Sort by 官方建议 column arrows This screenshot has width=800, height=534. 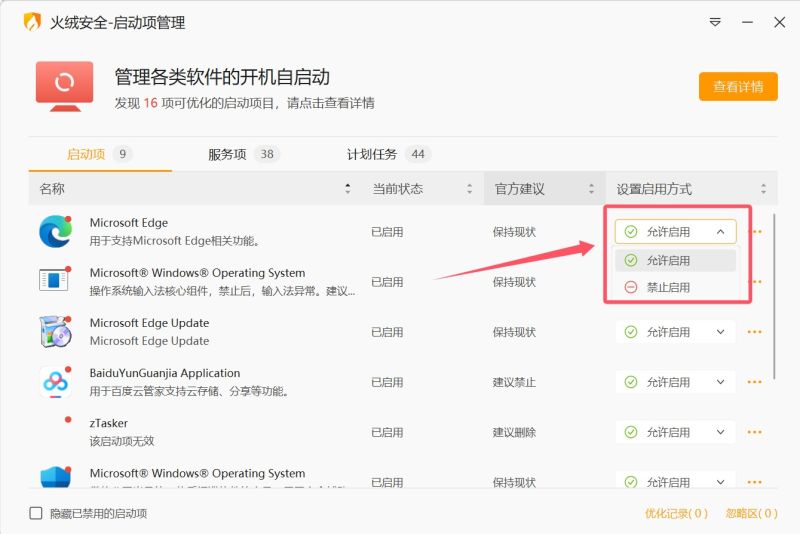point(591,189)
